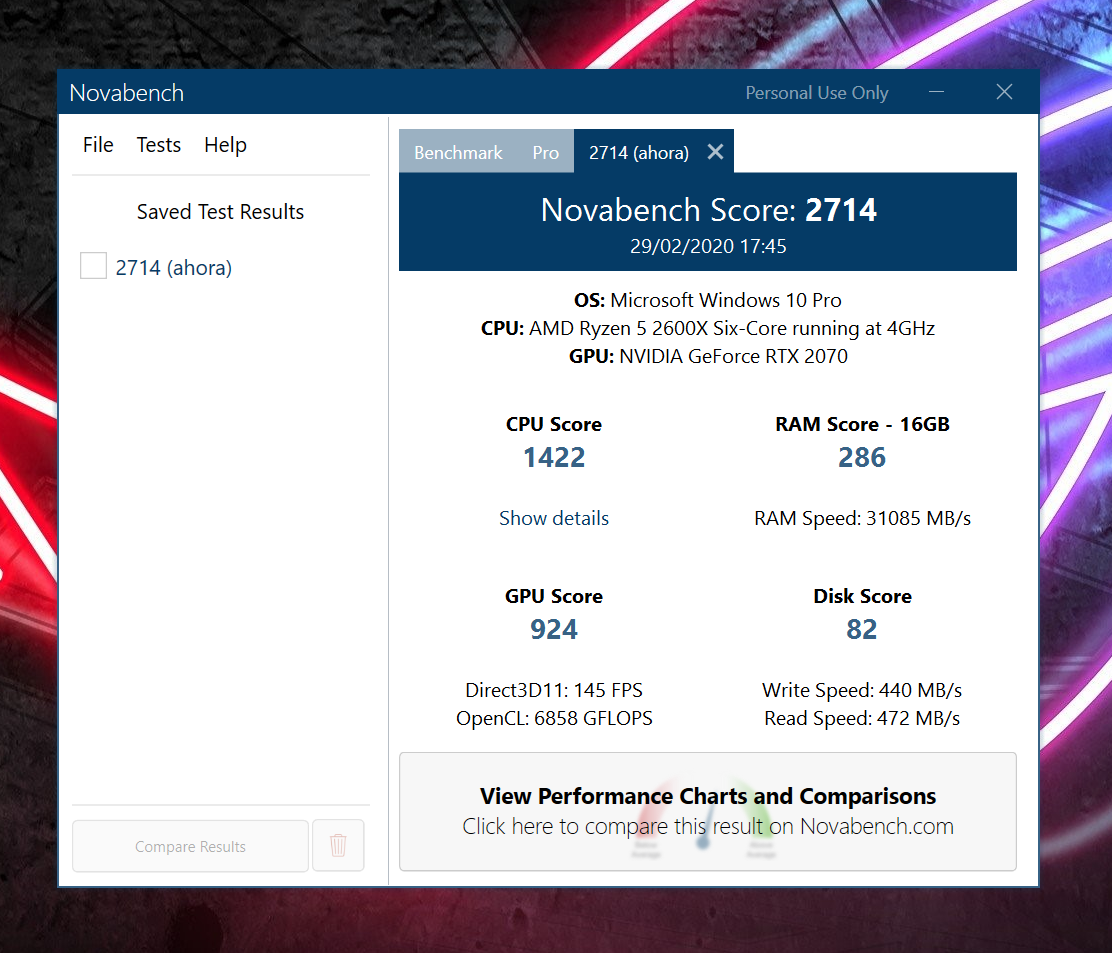Minimize the Novabench window
The height and width of the screenshot is (953, 1112).
point(937,91)
